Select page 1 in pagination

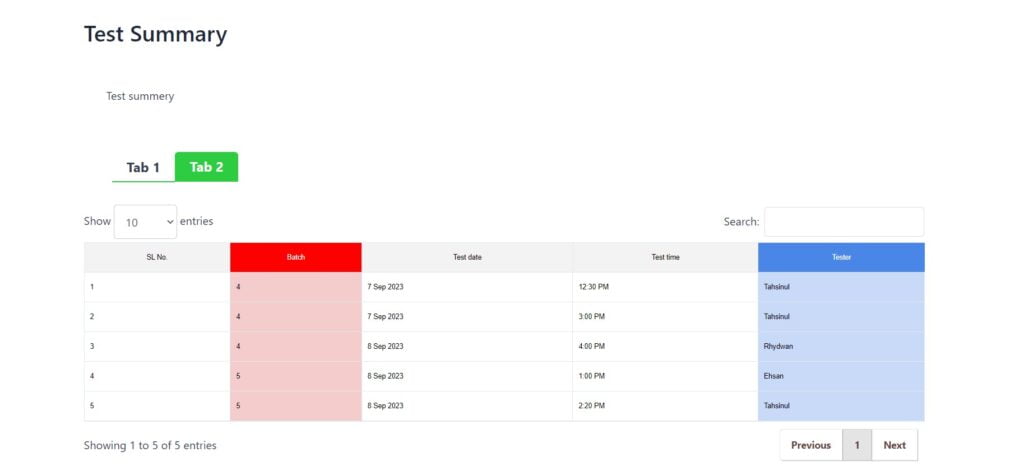pos(857,445)
